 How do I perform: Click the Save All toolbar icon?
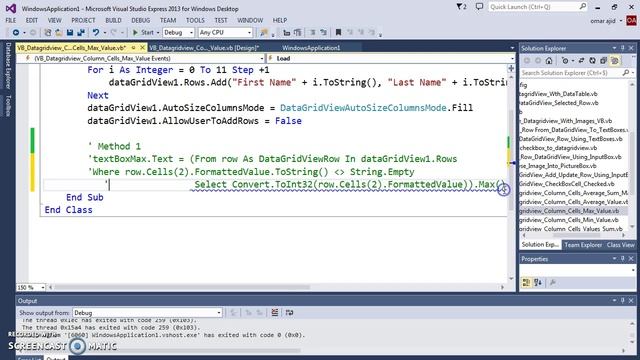coord(81,32)
